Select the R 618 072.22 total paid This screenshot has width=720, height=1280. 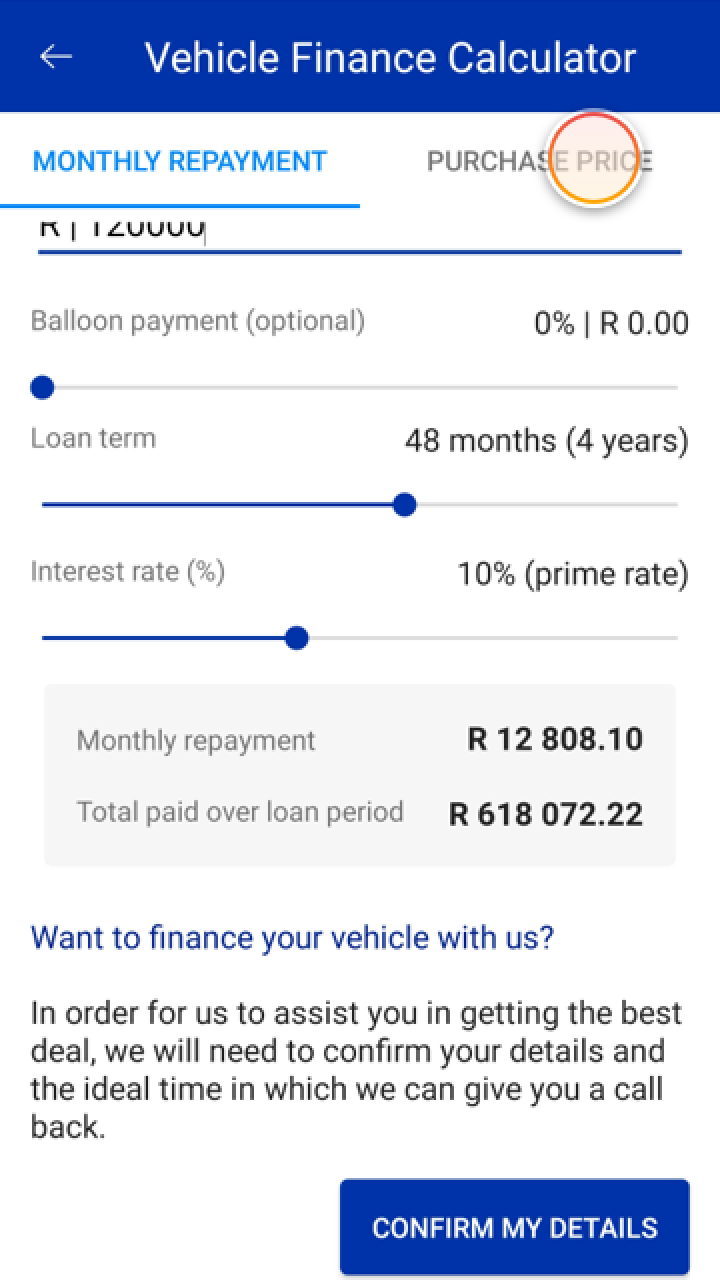[x=546, y=814]
